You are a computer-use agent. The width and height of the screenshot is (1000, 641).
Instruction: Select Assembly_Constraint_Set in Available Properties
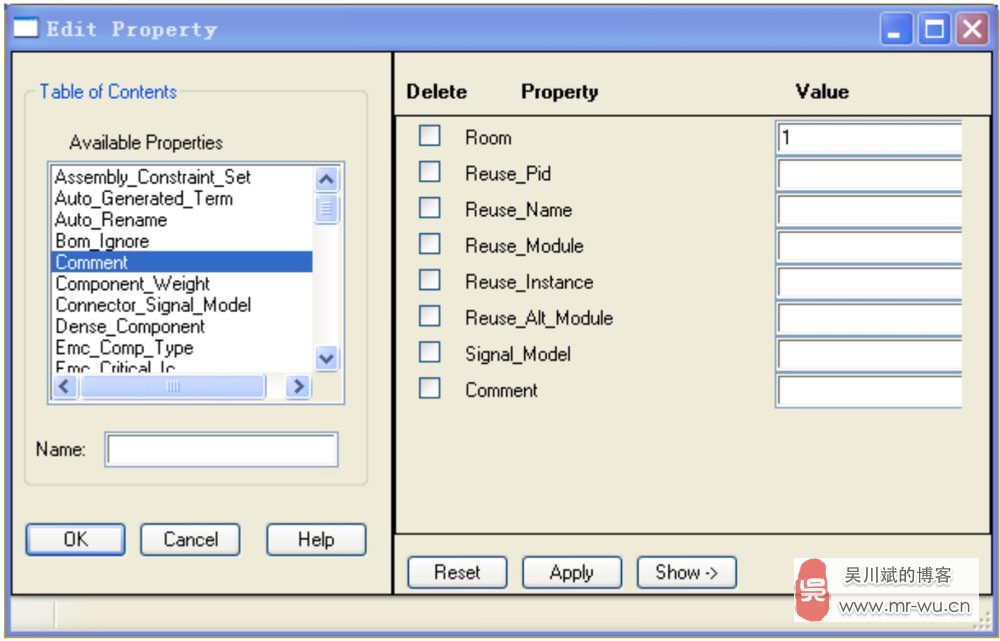181,177
